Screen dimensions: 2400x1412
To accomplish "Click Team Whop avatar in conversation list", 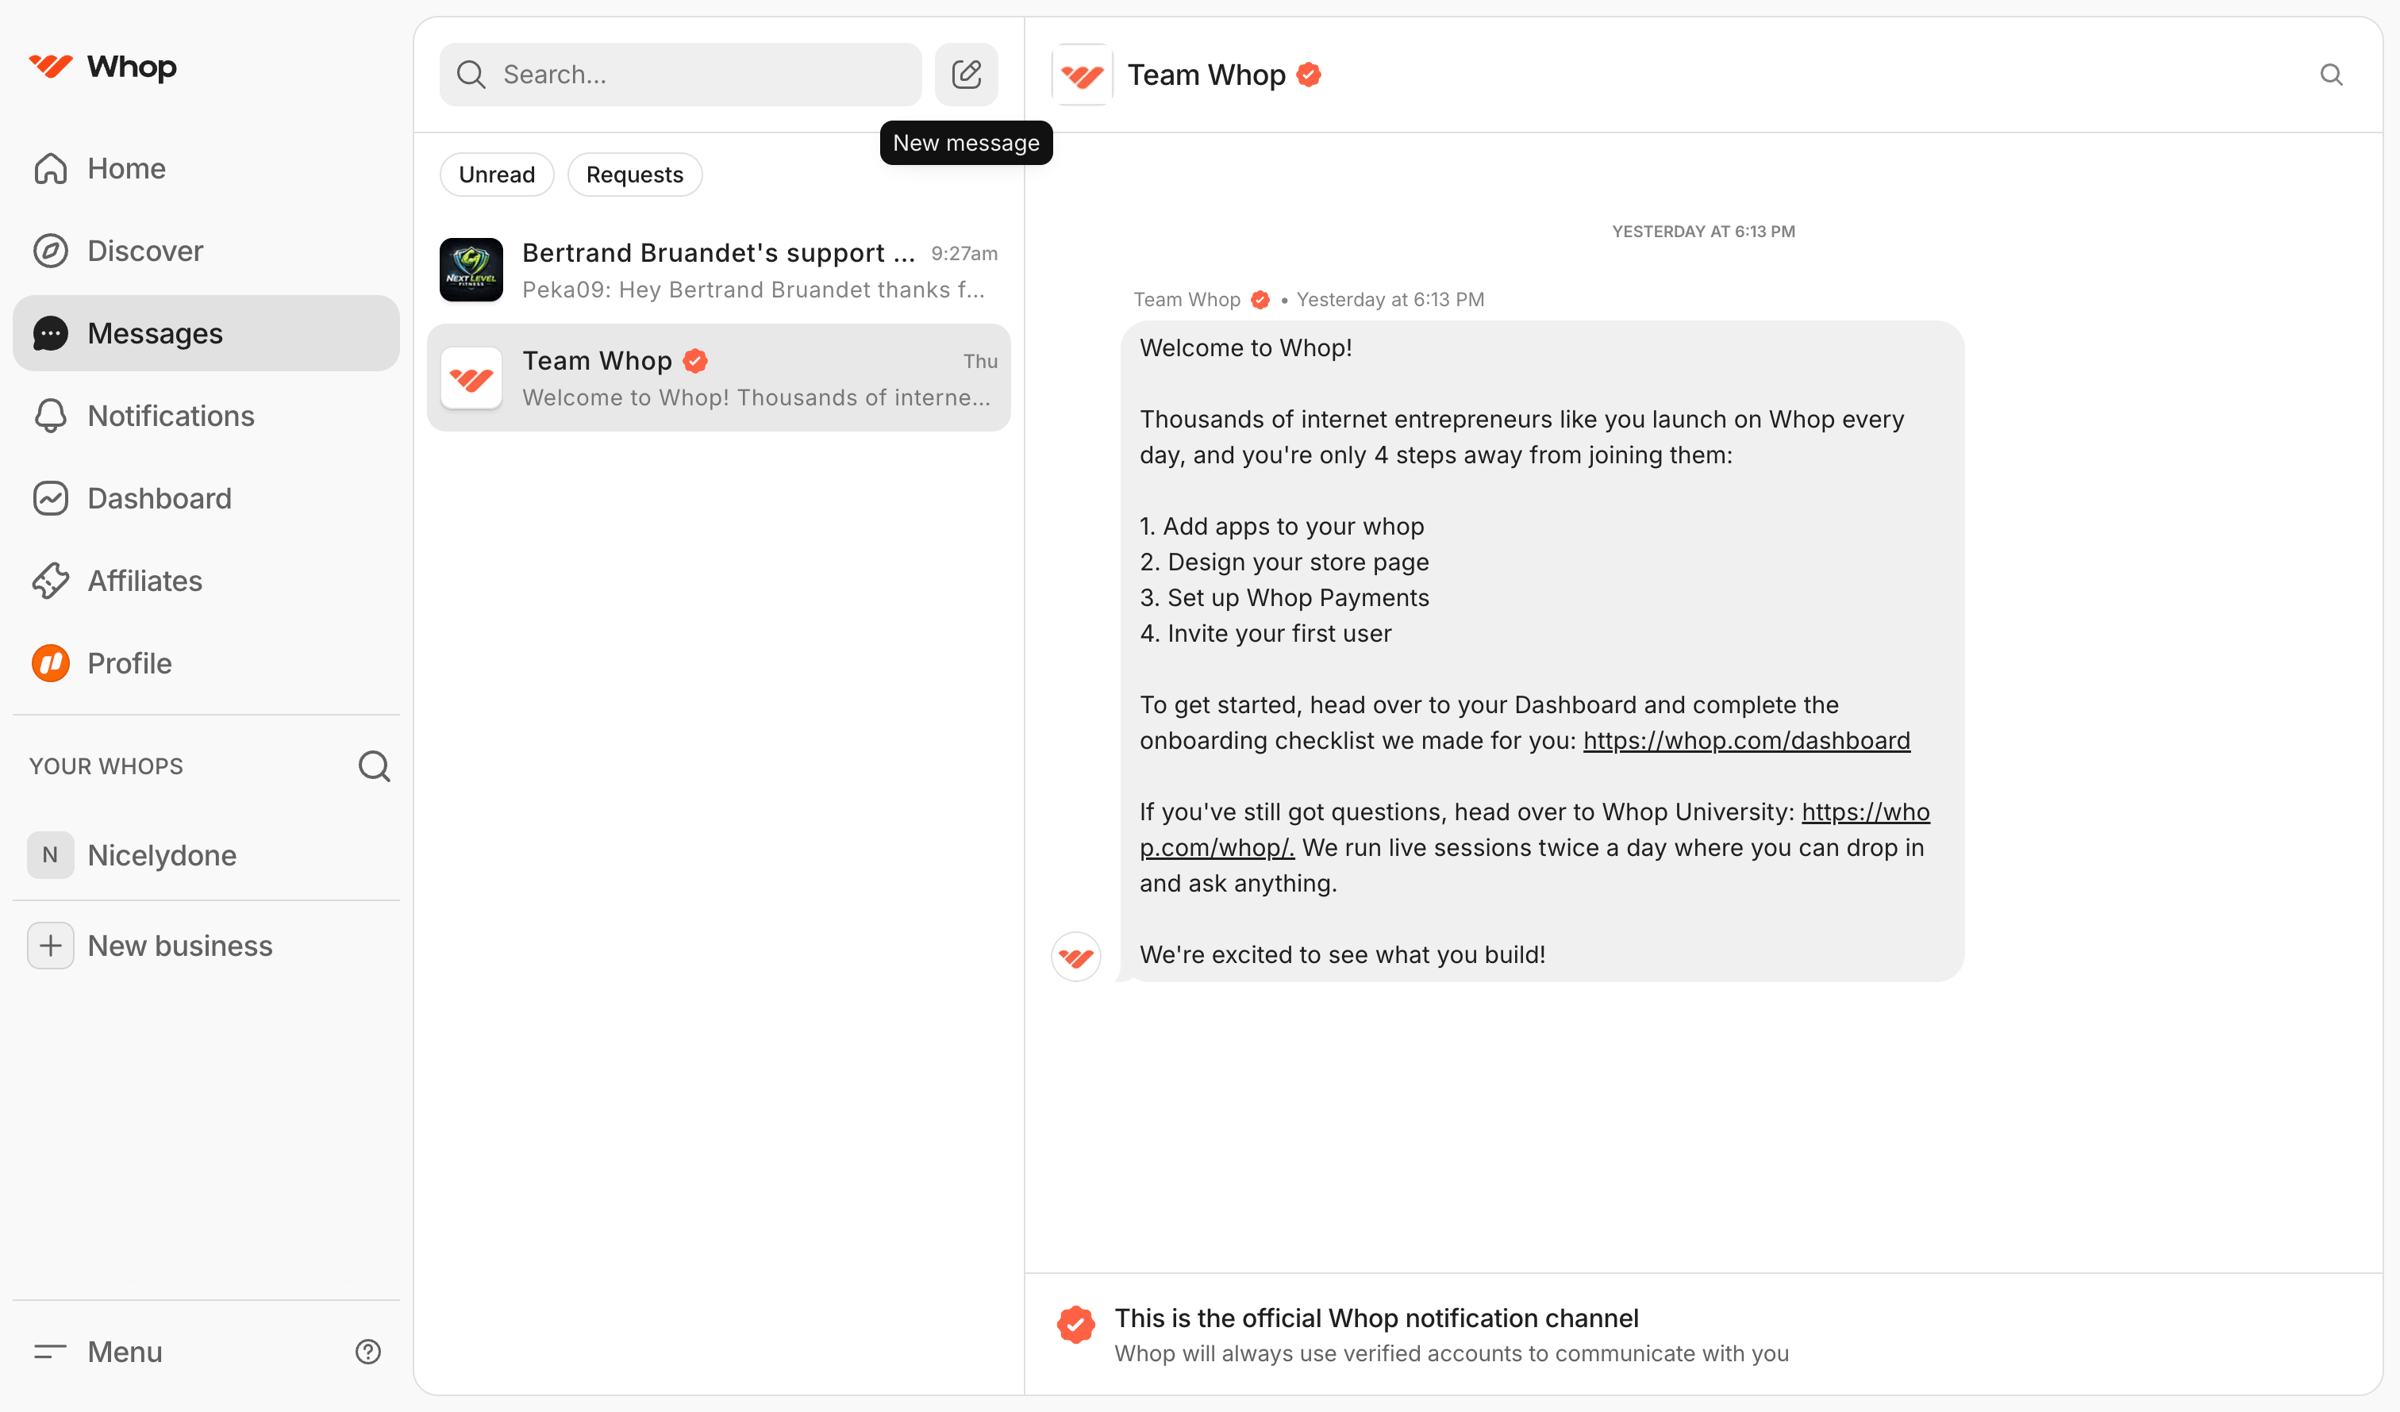I will coord(471,378).
